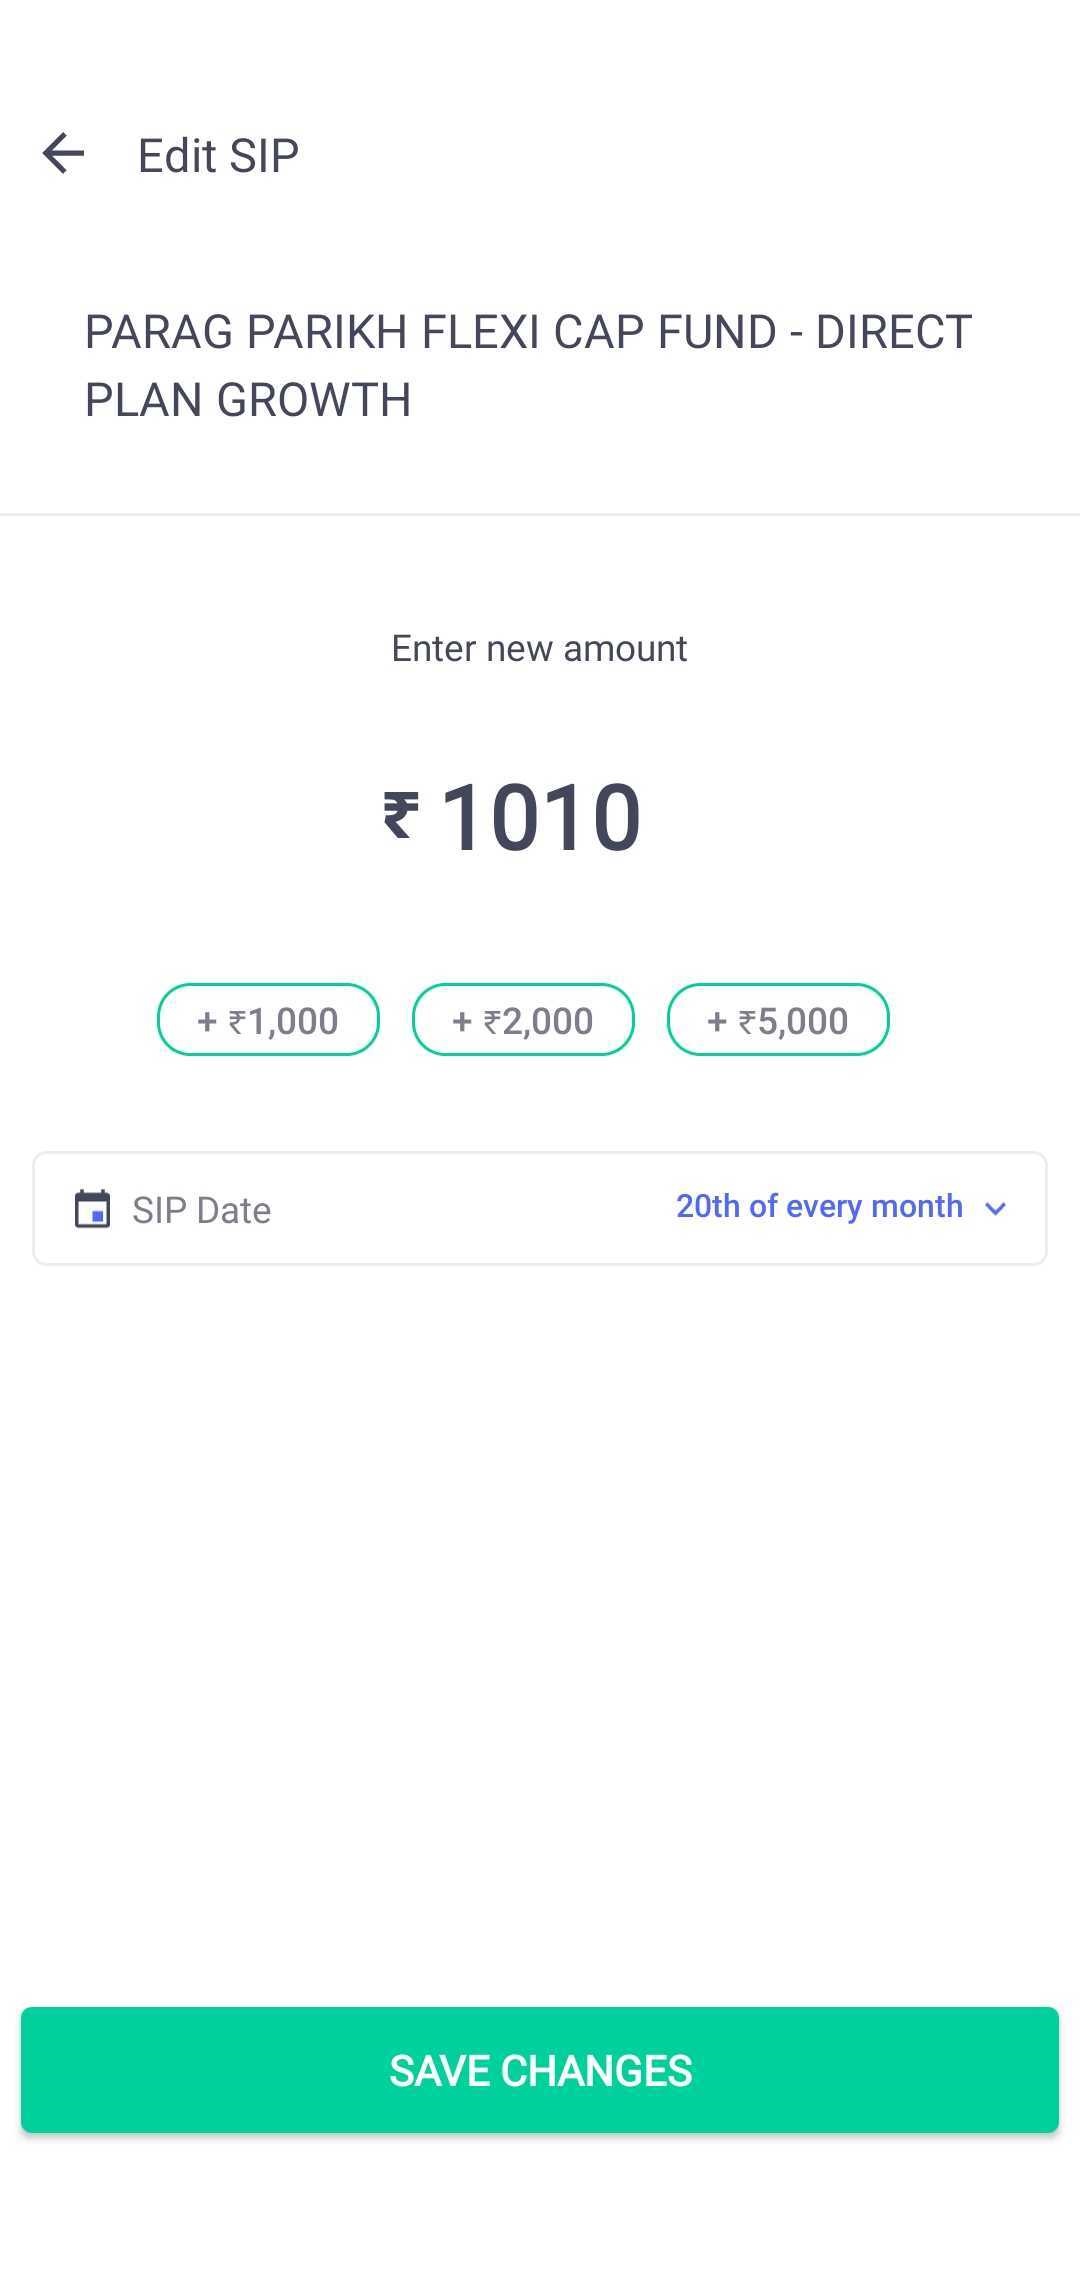The width and height of the screenshot is (1080, 2280).
Task: Click the 'Enter new amount' label
Action: tap(538, 648)
